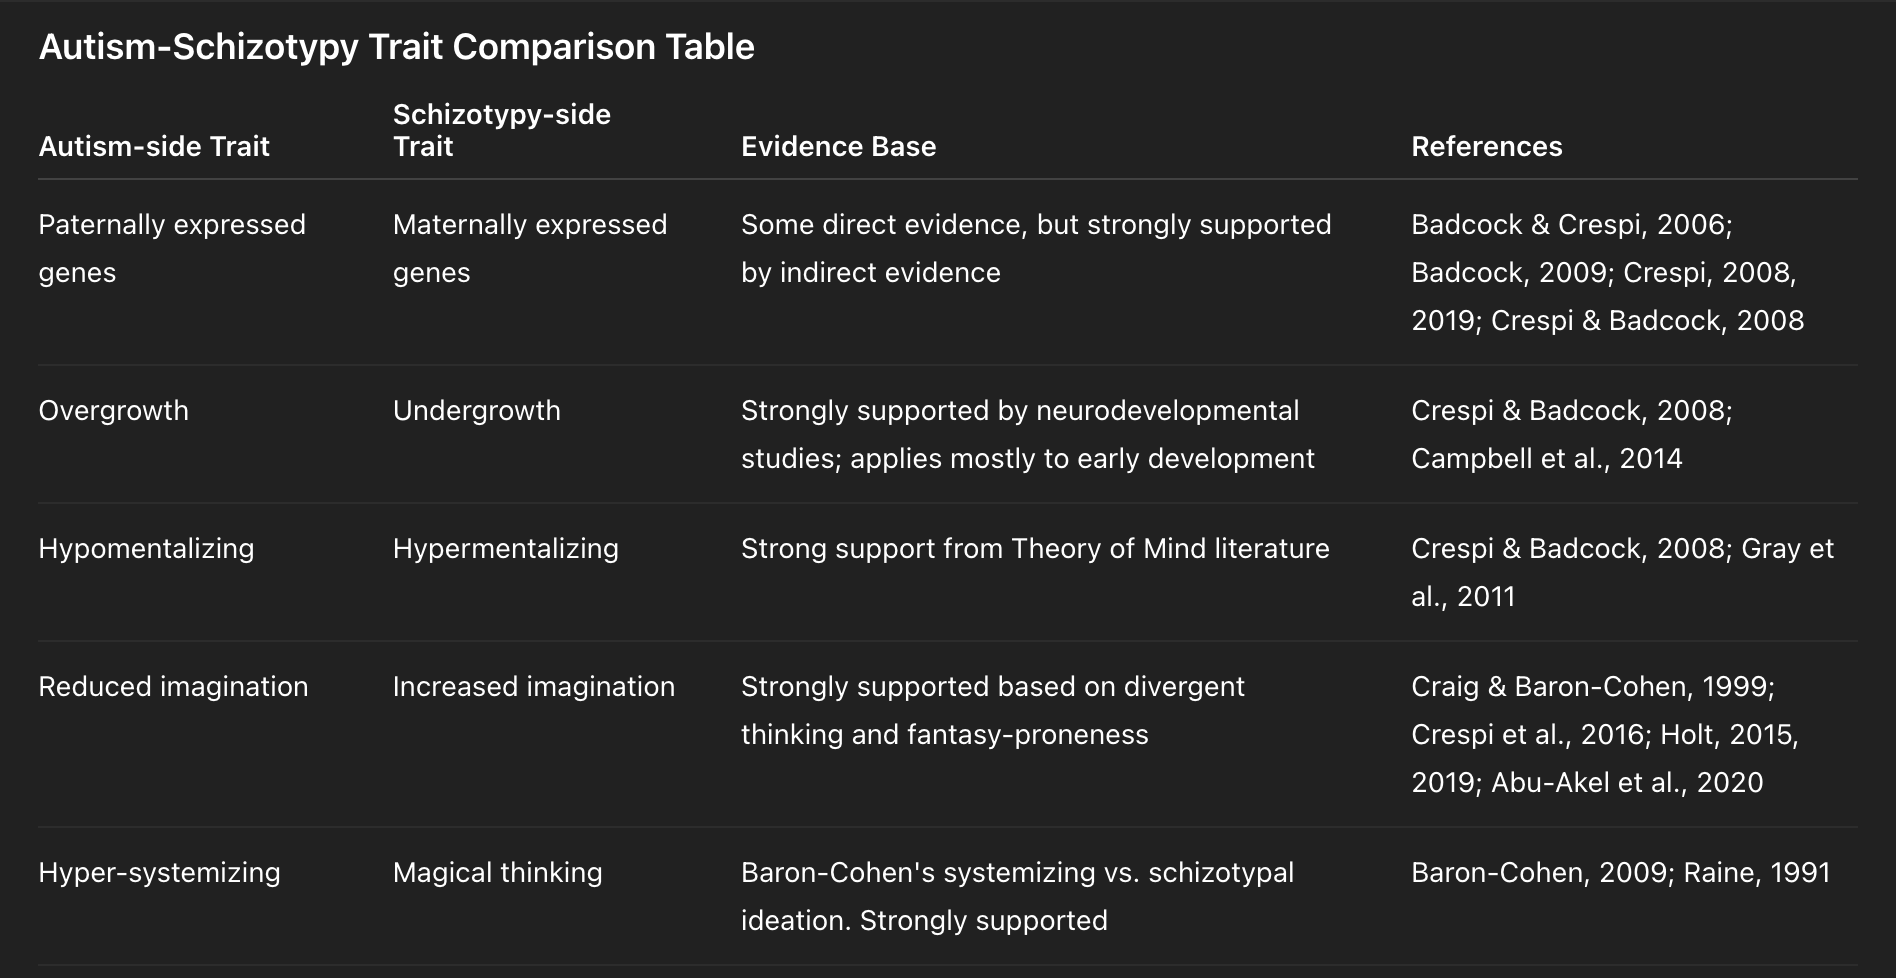Image resolution: width=1896 pixels, height=978 pixels.
Task: Click the Hypermentalizing cell
Action: pos(505,548)
